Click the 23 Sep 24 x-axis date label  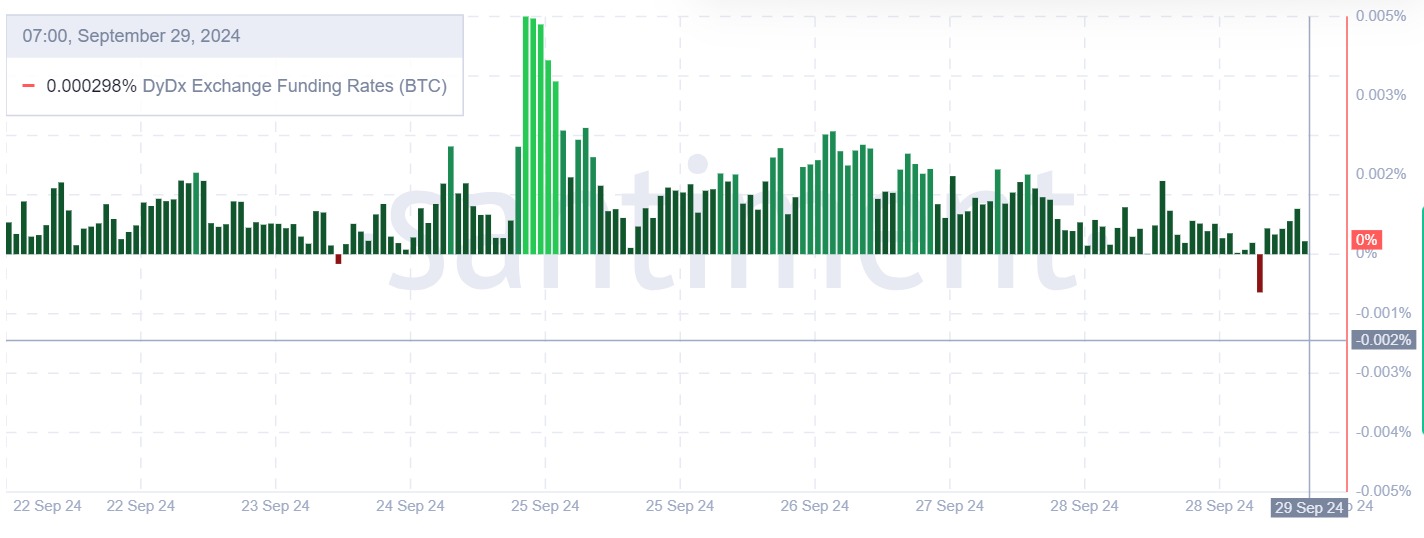pos(276,506)
